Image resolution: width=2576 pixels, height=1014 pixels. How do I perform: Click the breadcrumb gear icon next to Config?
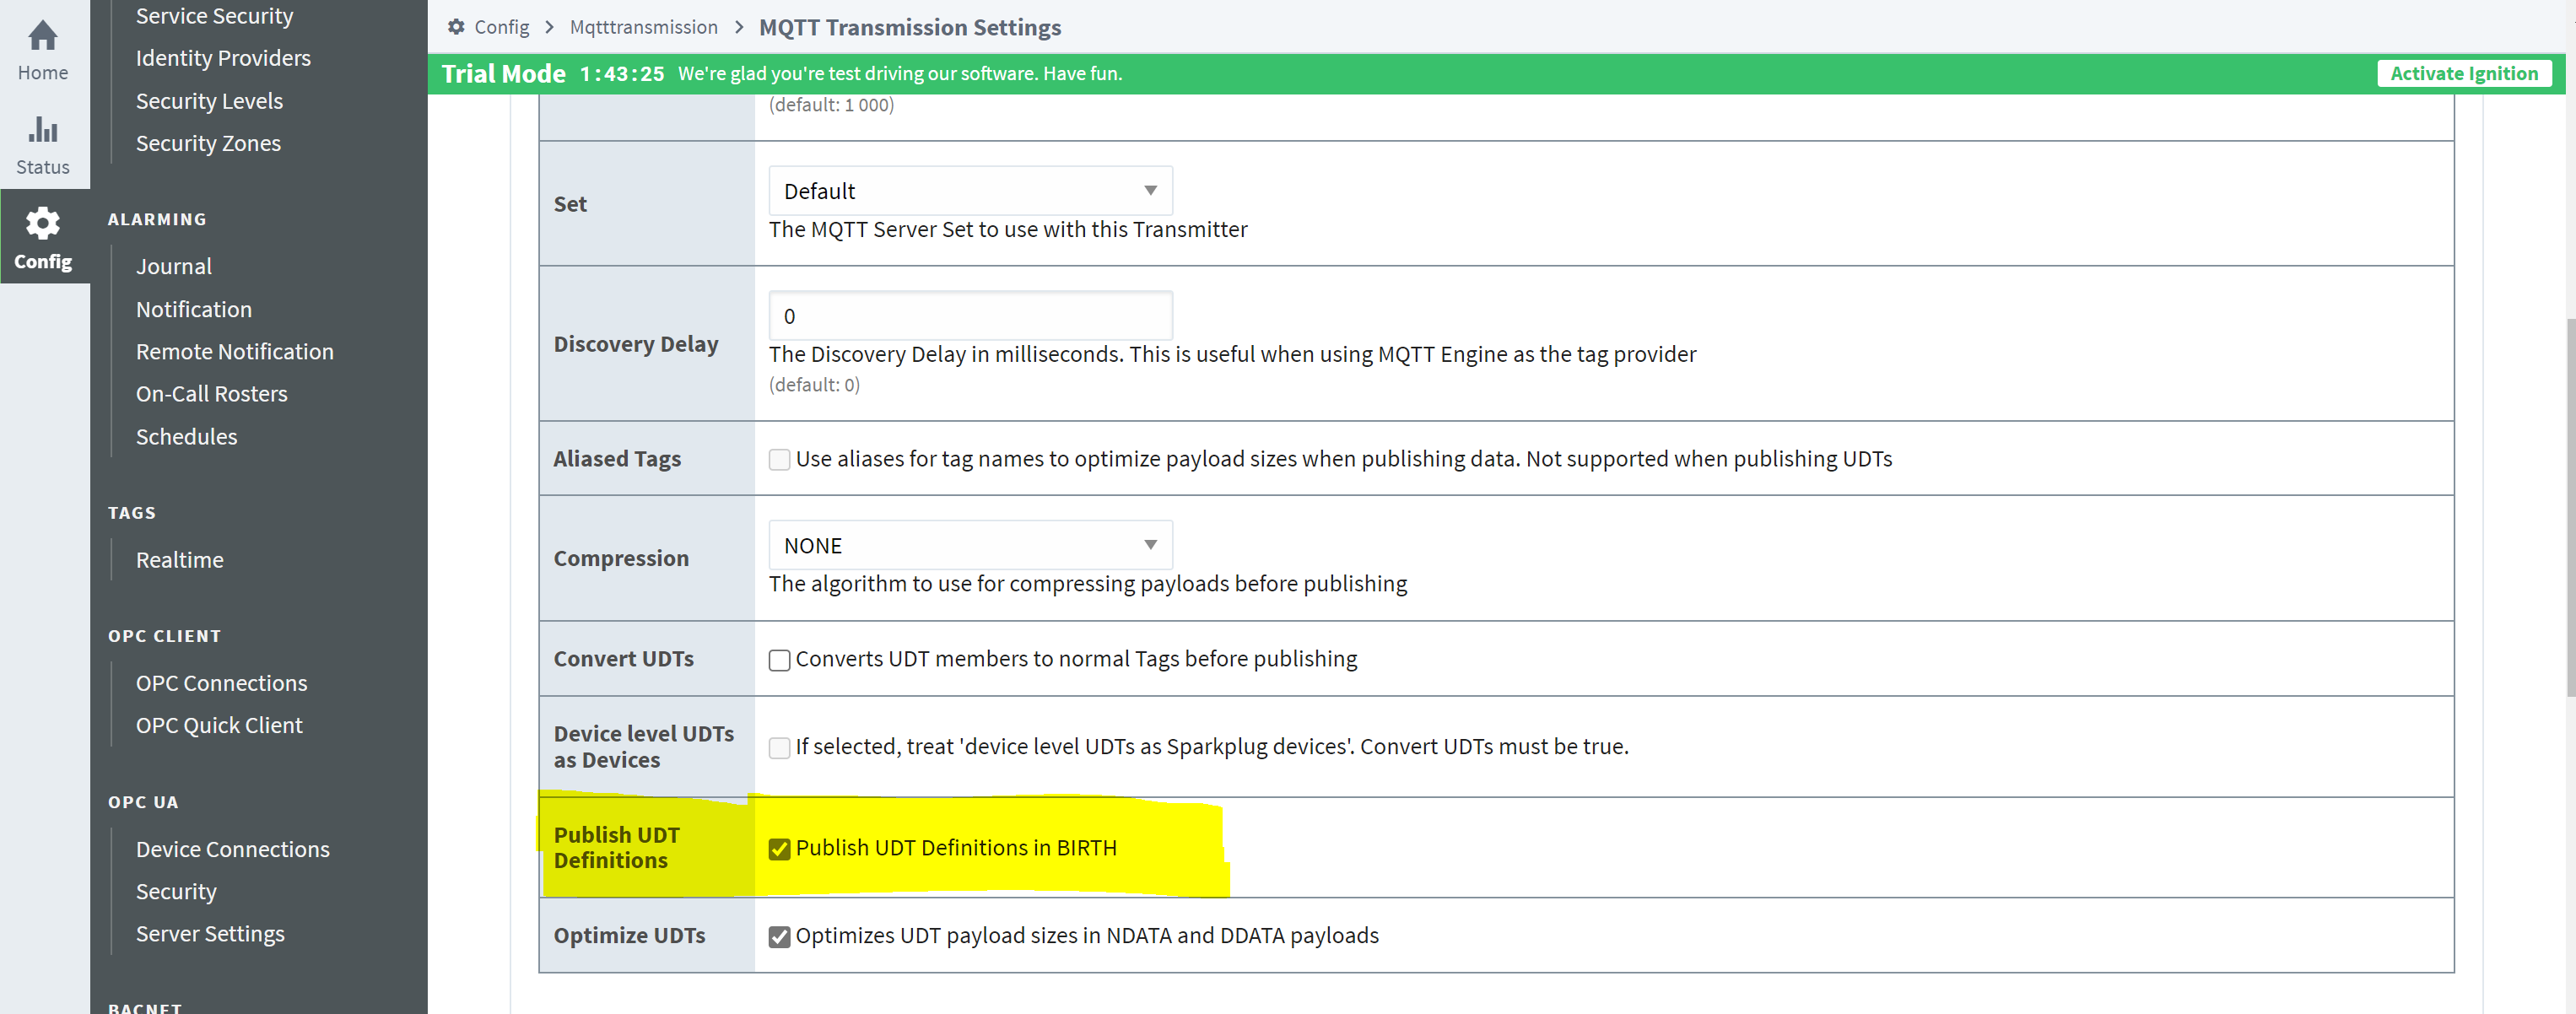click(456, 27)
